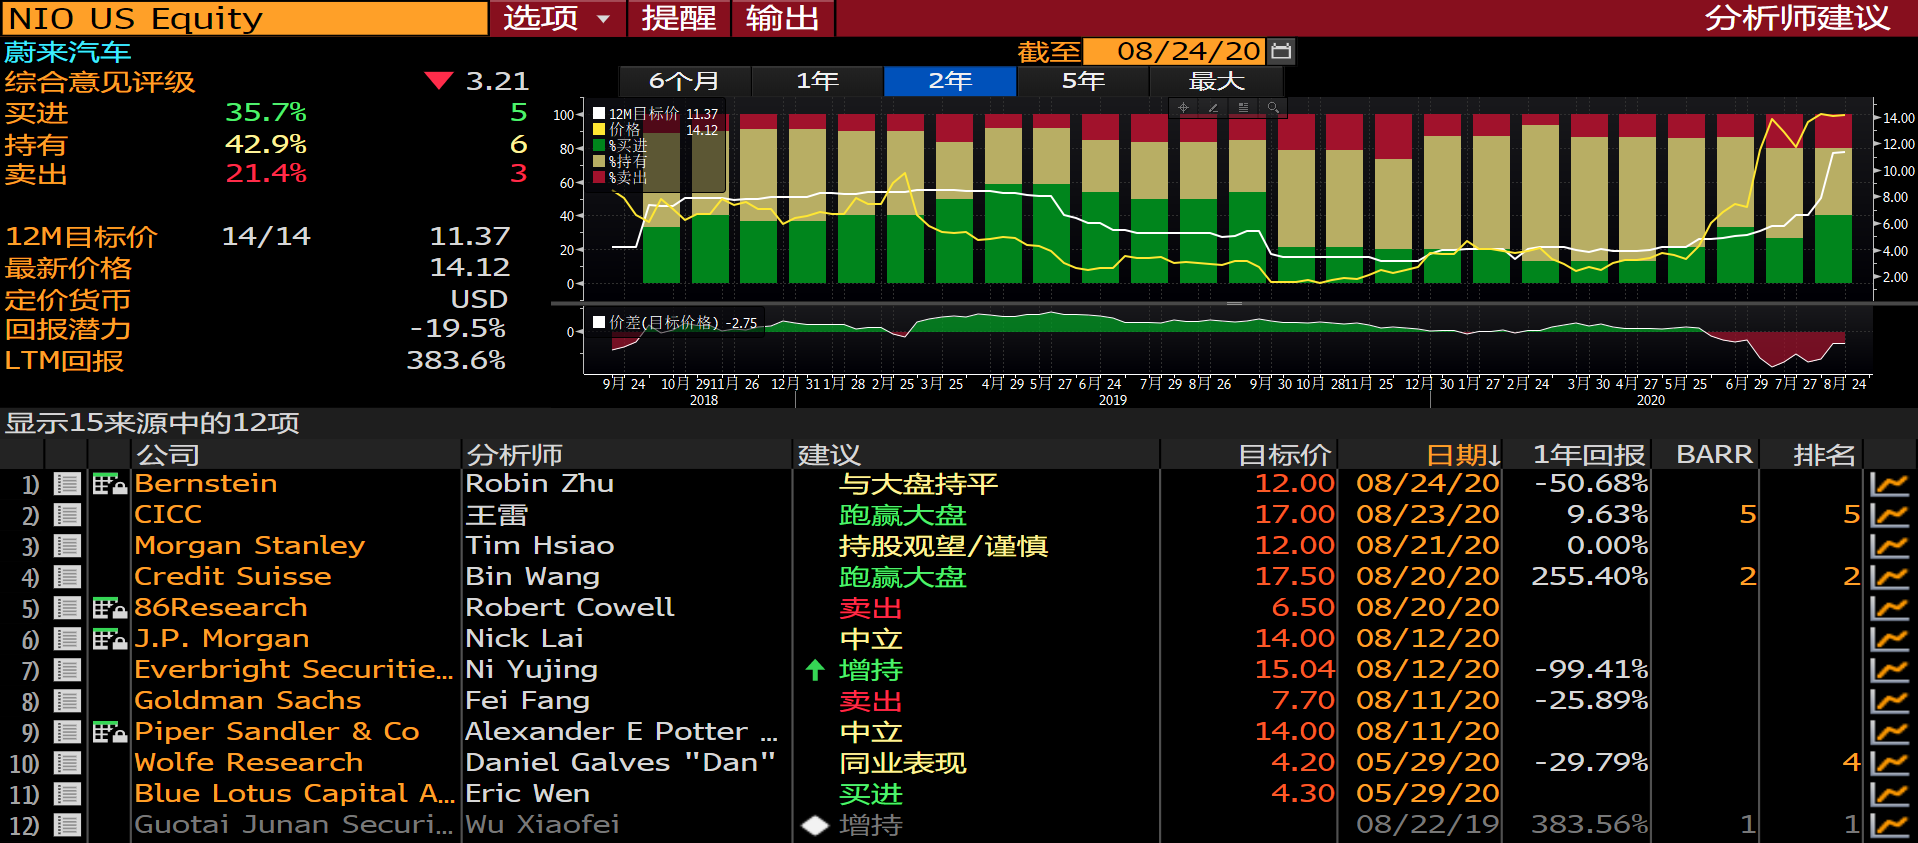Open document icon in J.P. Morgan row
Viewport: 1918px width, 843px height.
(67, 639)
